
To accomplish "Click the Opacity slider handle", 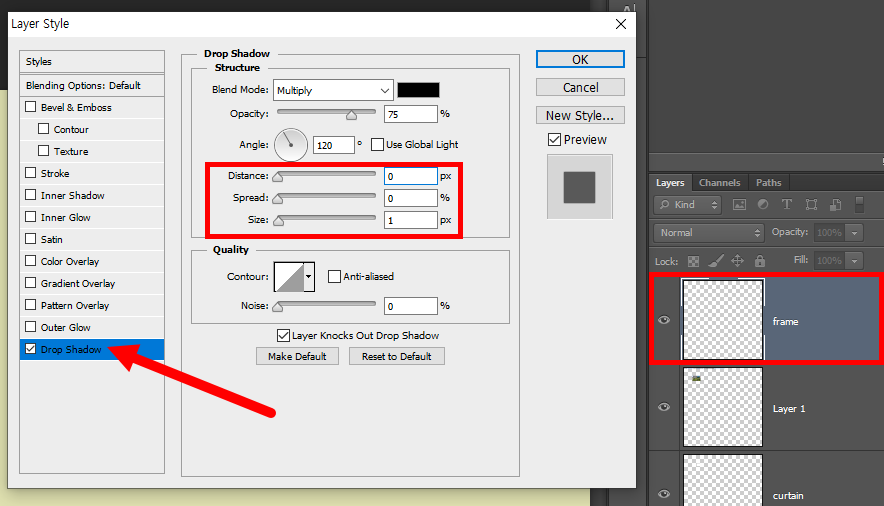I will click(x=351, y=115).
